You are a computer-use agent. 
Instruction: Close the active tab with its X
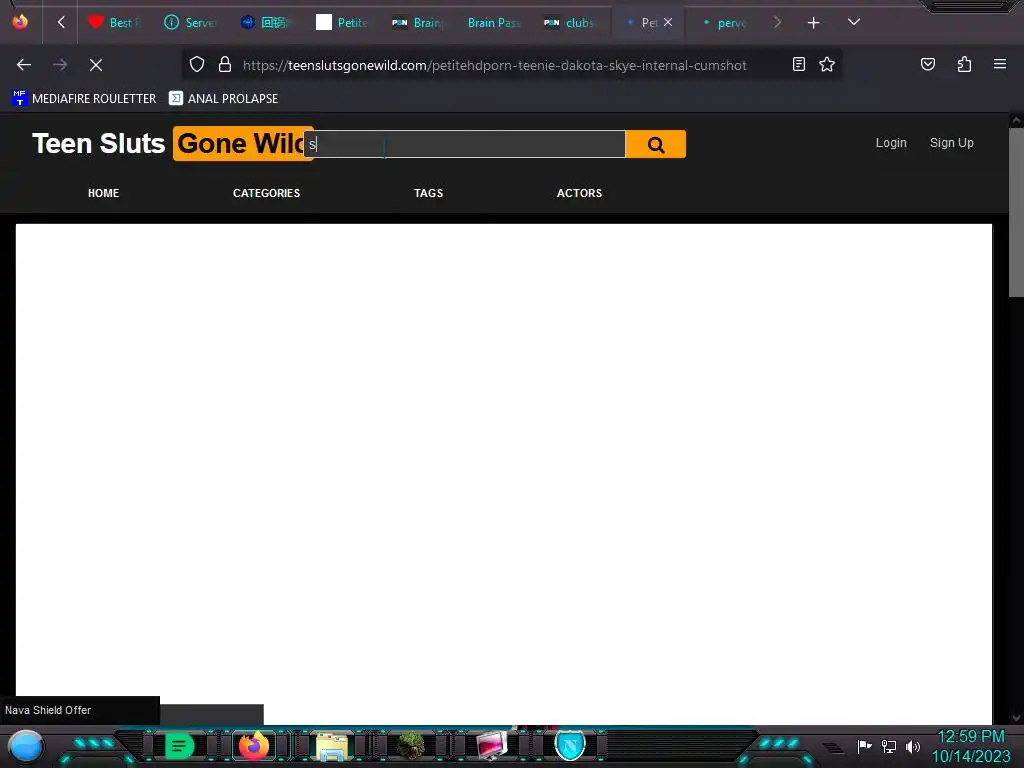(x=667, y=22)
